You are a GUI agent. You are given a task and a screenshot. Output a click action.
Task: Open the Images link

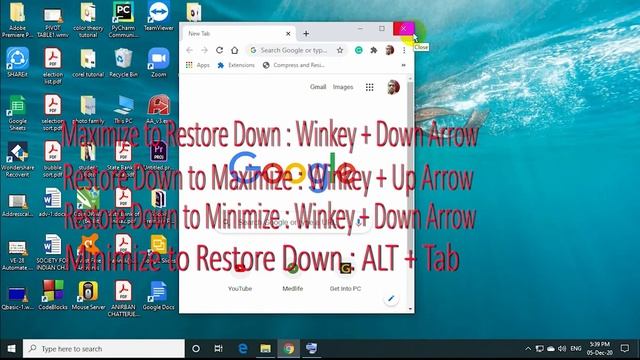pyautogui.click(x=343, y=87)
